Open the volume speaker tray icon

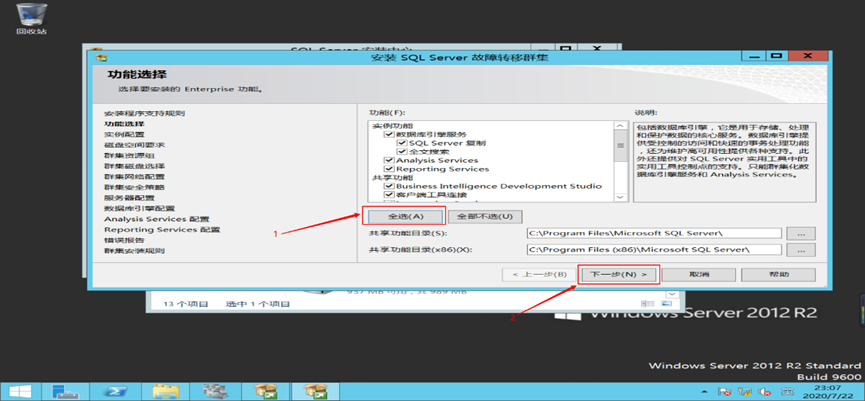click(765, 392)
